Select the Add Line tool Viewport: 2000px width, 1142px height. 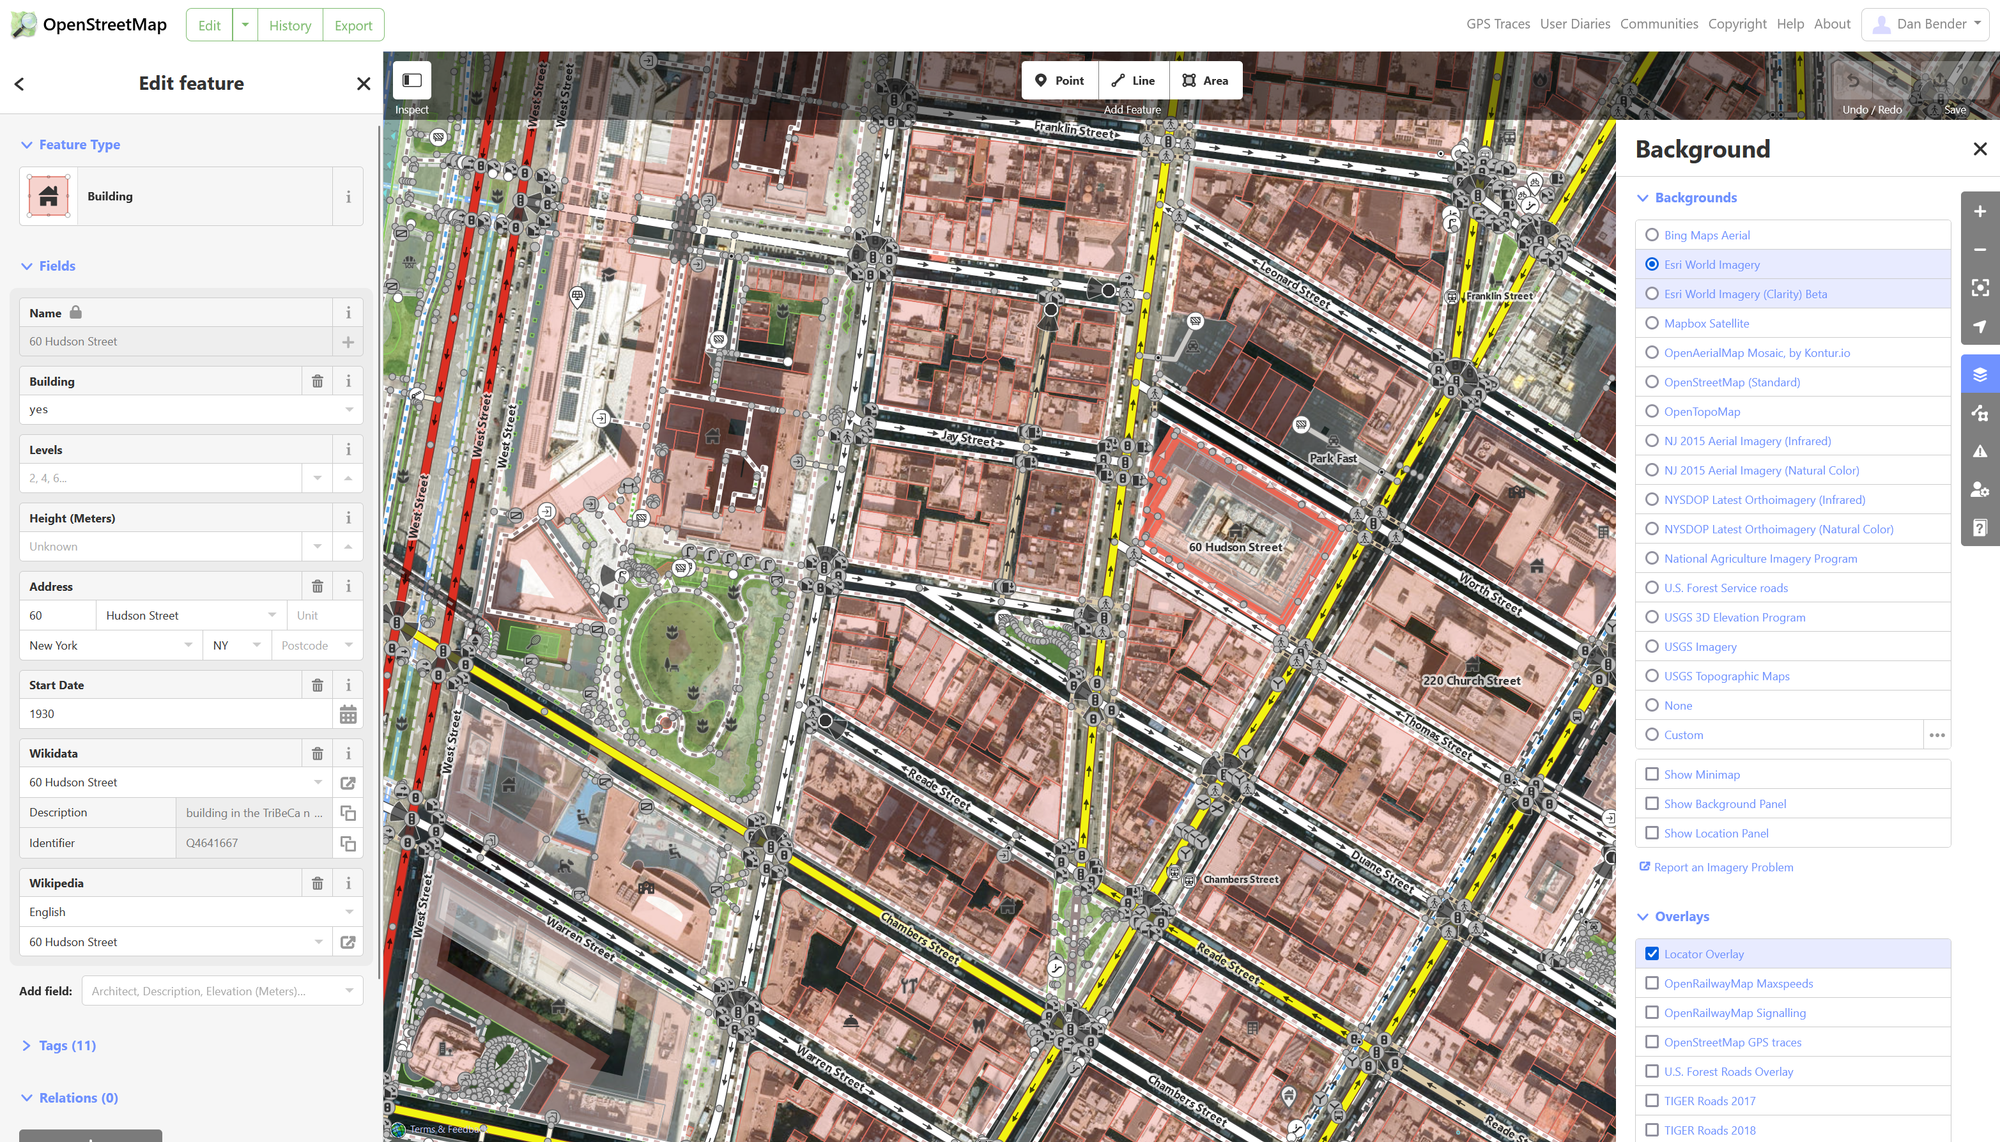pyautogui.click(x=1133, y=80)
